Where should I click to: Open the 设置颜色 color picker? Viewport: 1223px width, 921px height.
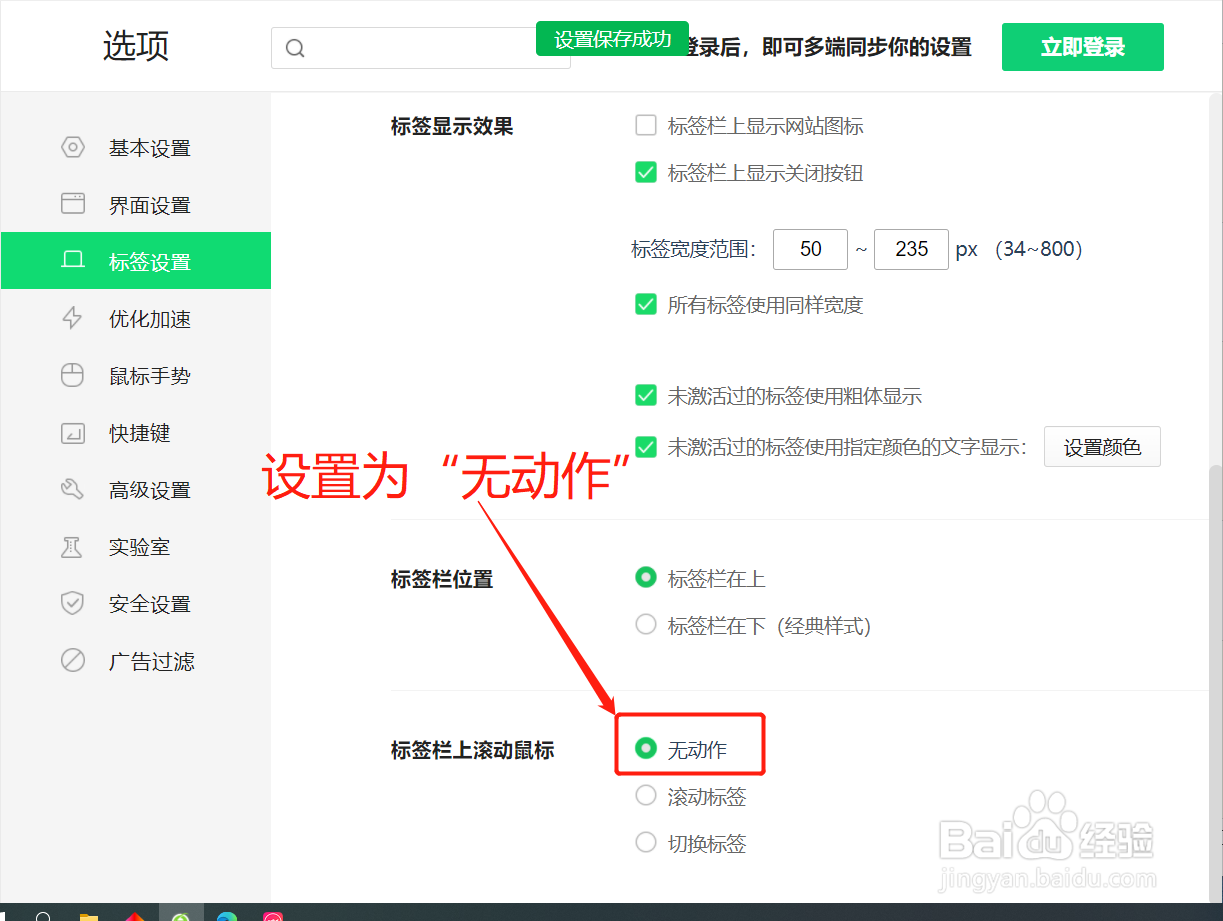point(1102,447)
